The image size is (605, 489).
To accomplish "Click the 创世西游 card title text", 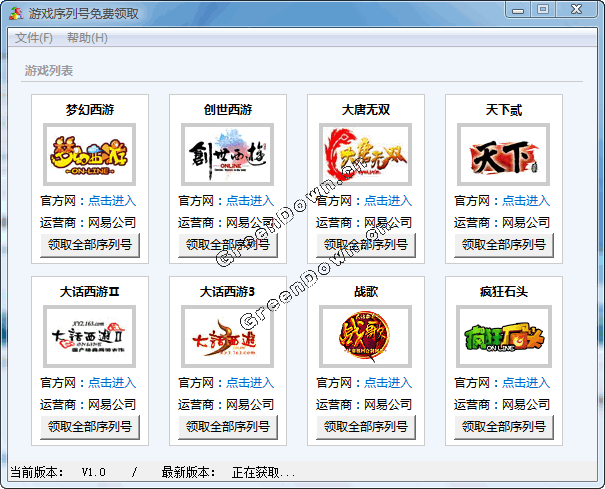I will (228, 110).
